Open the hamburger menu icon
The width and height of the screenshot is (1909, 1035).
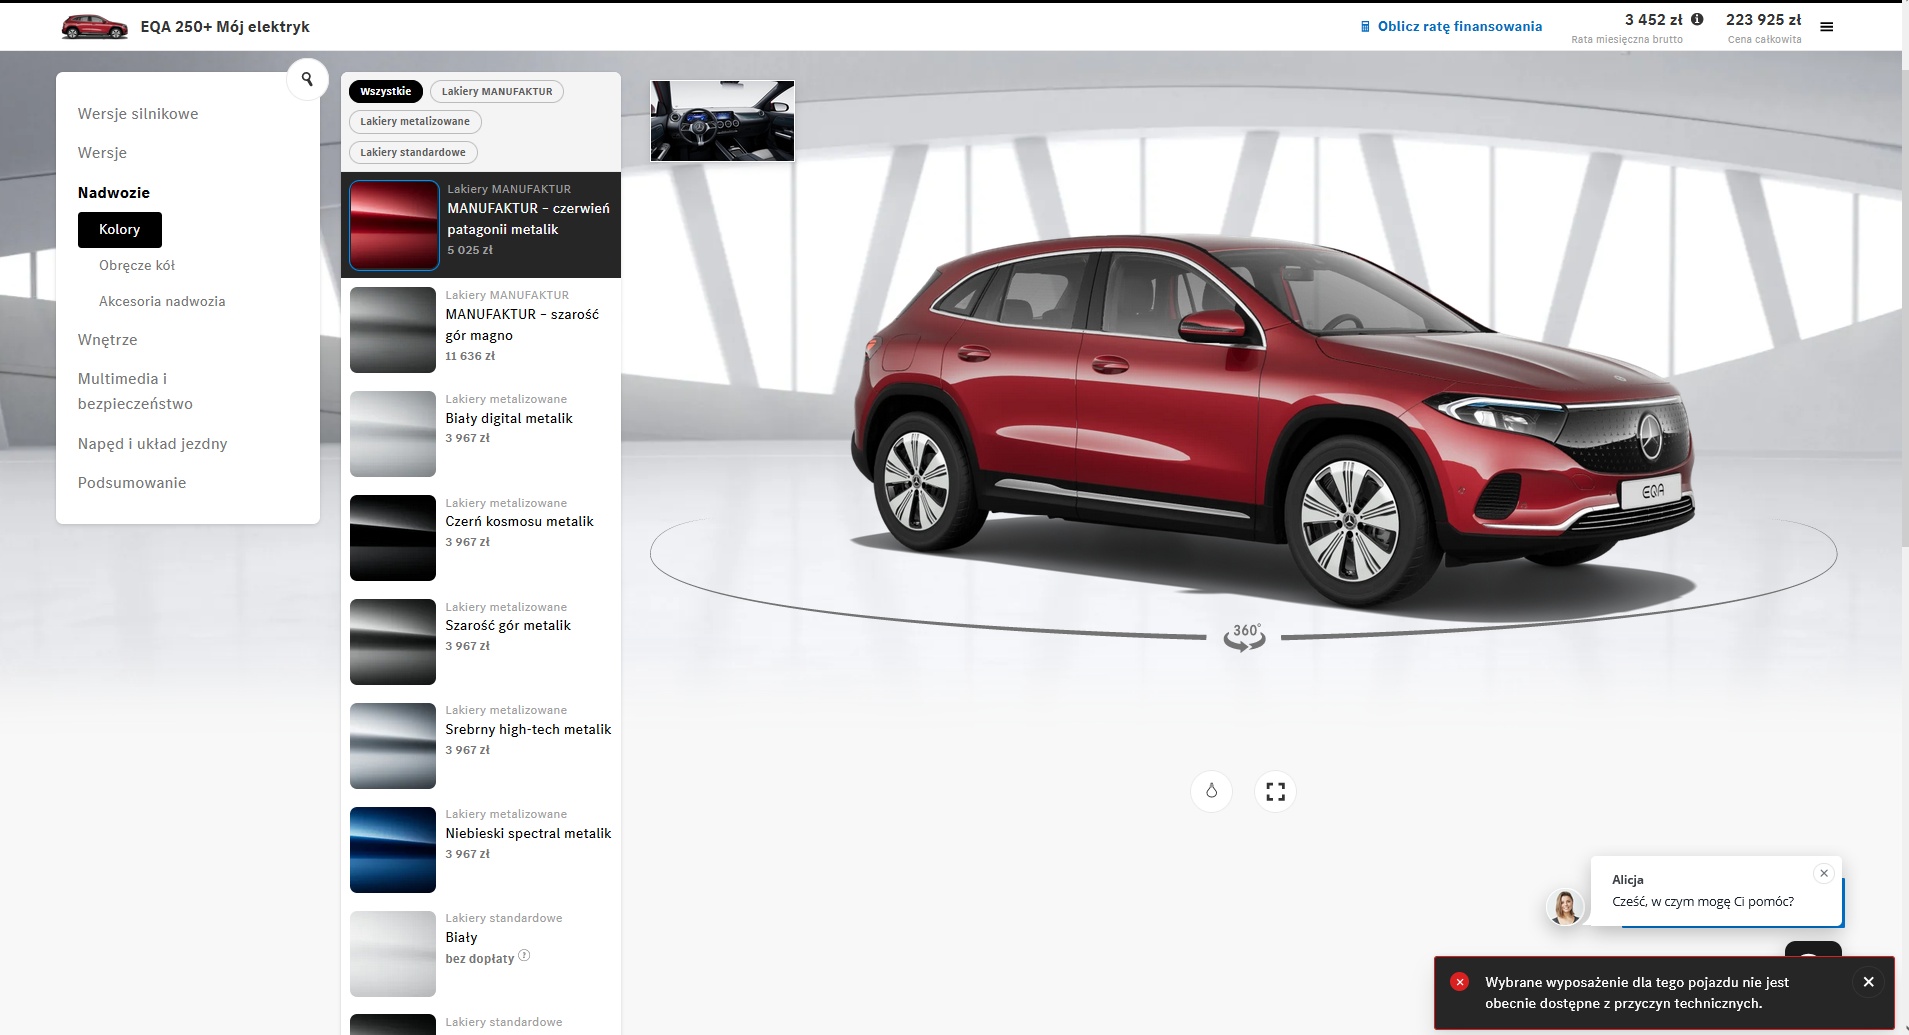coord(1827,27)
